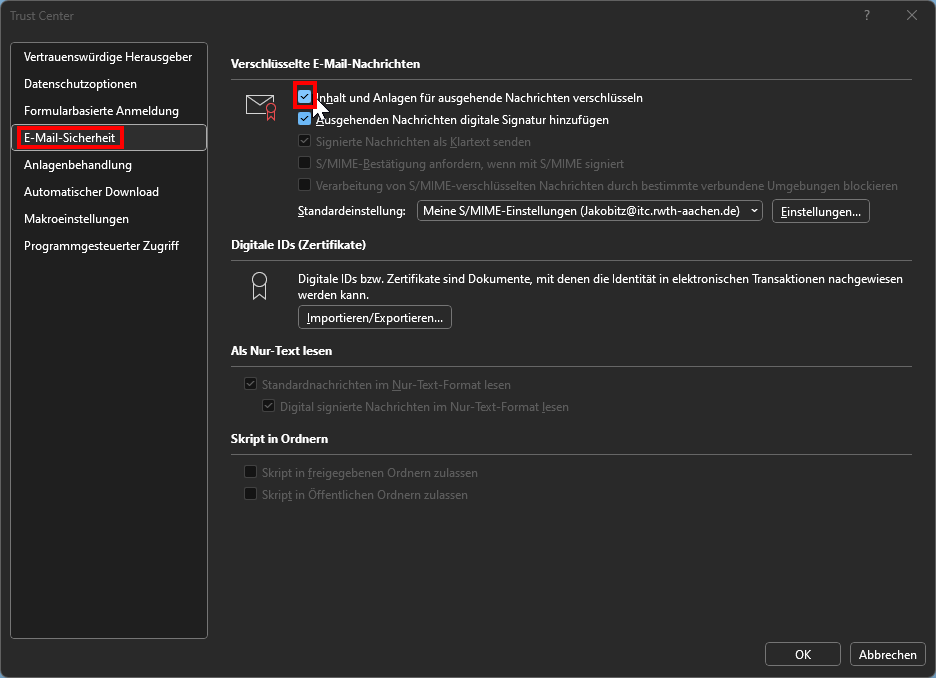Select Vertrauenswürdige Herausgeber in sidebar

pos(108,57)
